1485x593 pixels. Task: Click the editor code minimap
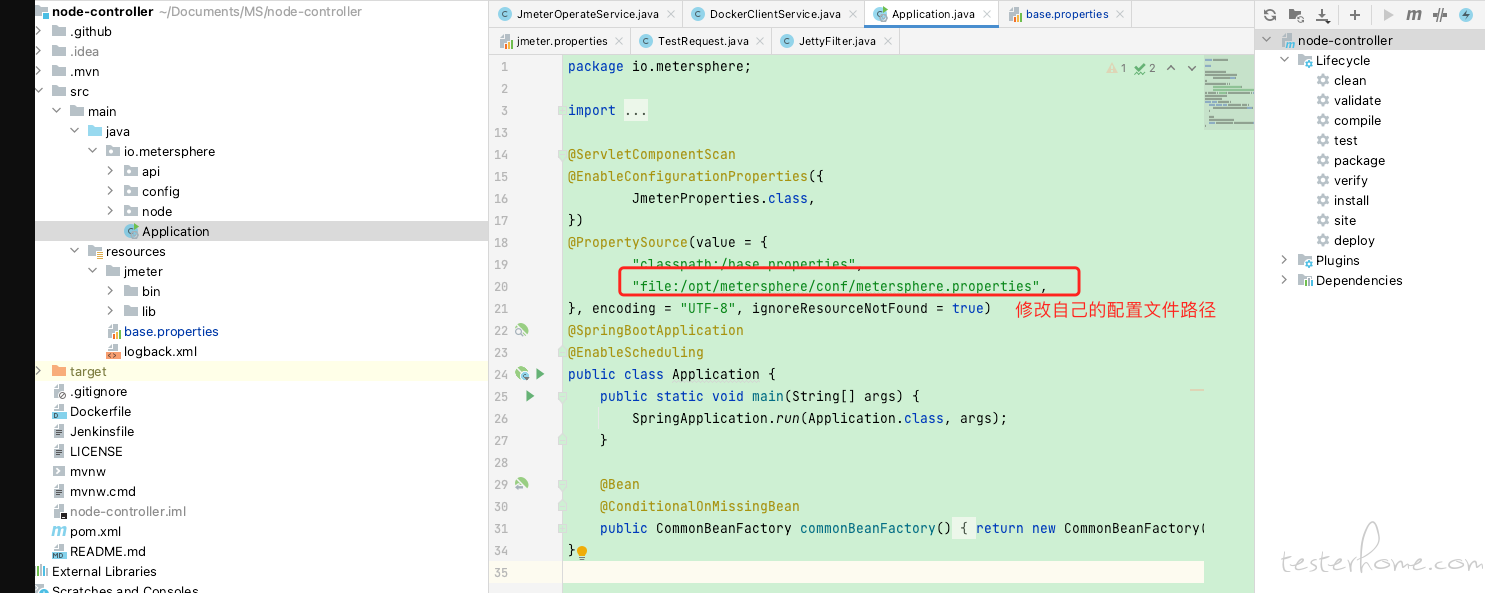pos(1228,94)
